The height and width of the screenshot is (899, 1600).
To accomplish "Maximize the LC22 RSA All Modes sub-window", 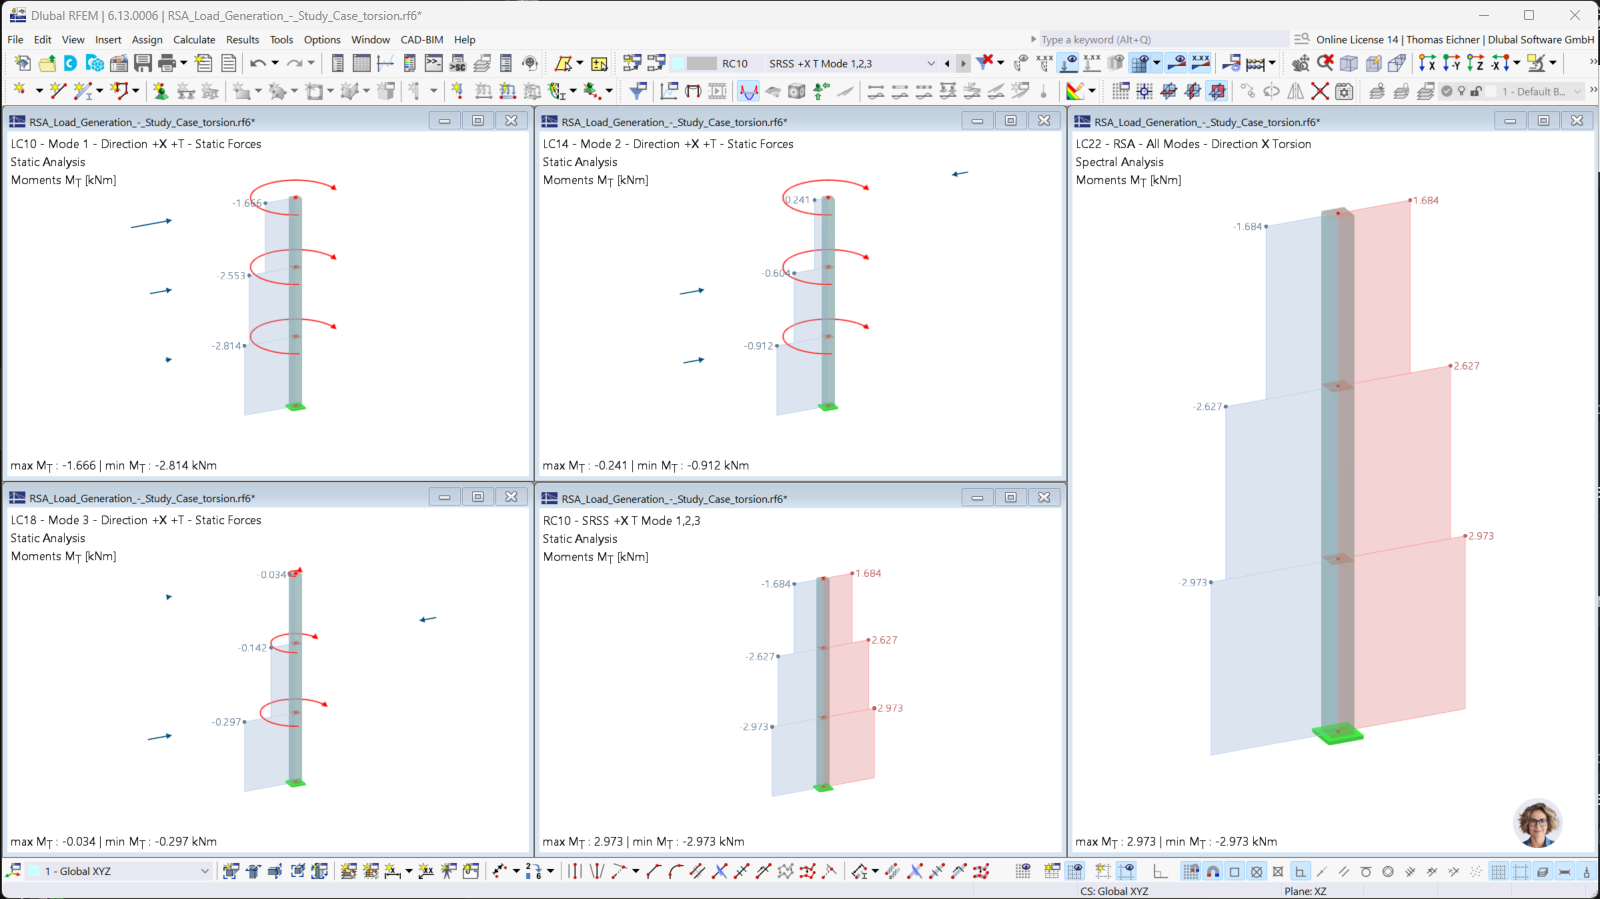I will 1543,121.
